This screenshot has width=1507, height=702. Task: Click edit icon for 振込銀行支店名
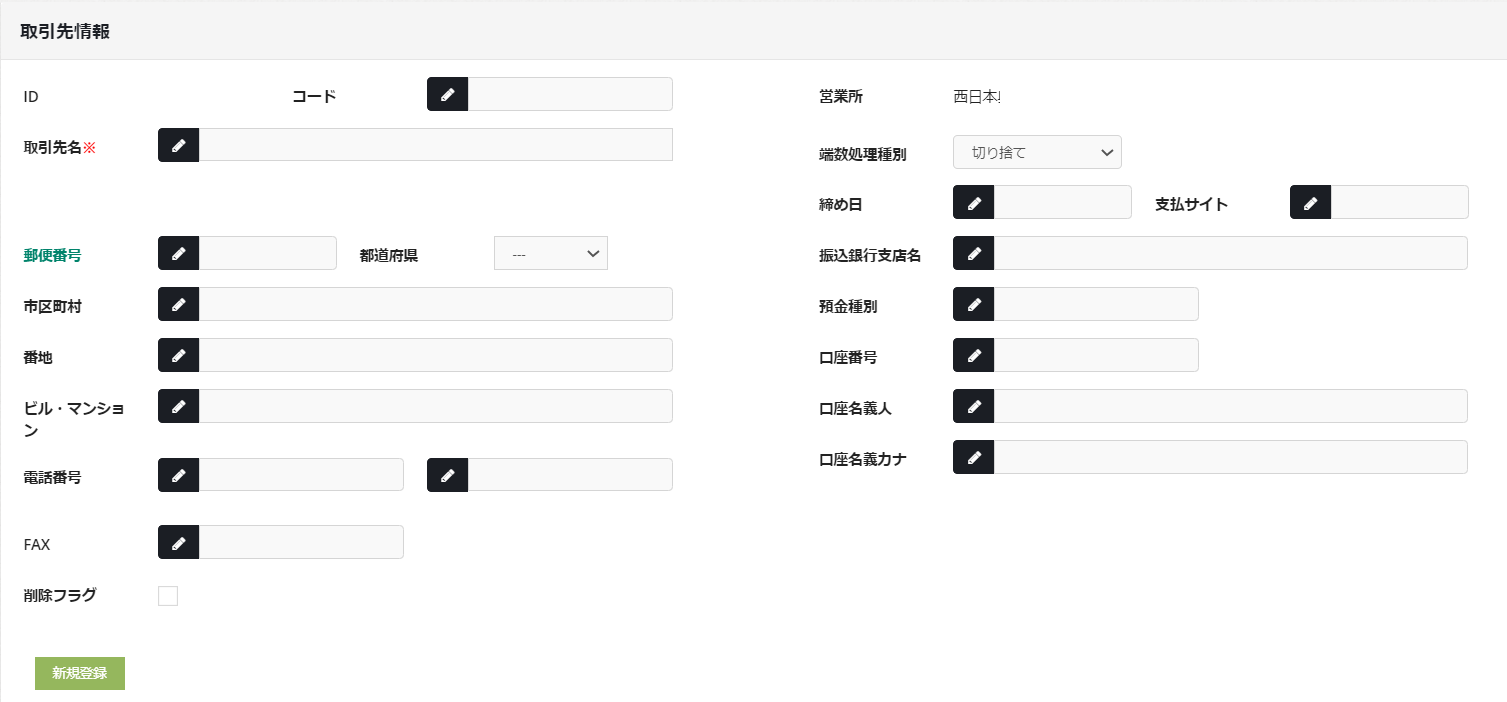tap(973, 253)
